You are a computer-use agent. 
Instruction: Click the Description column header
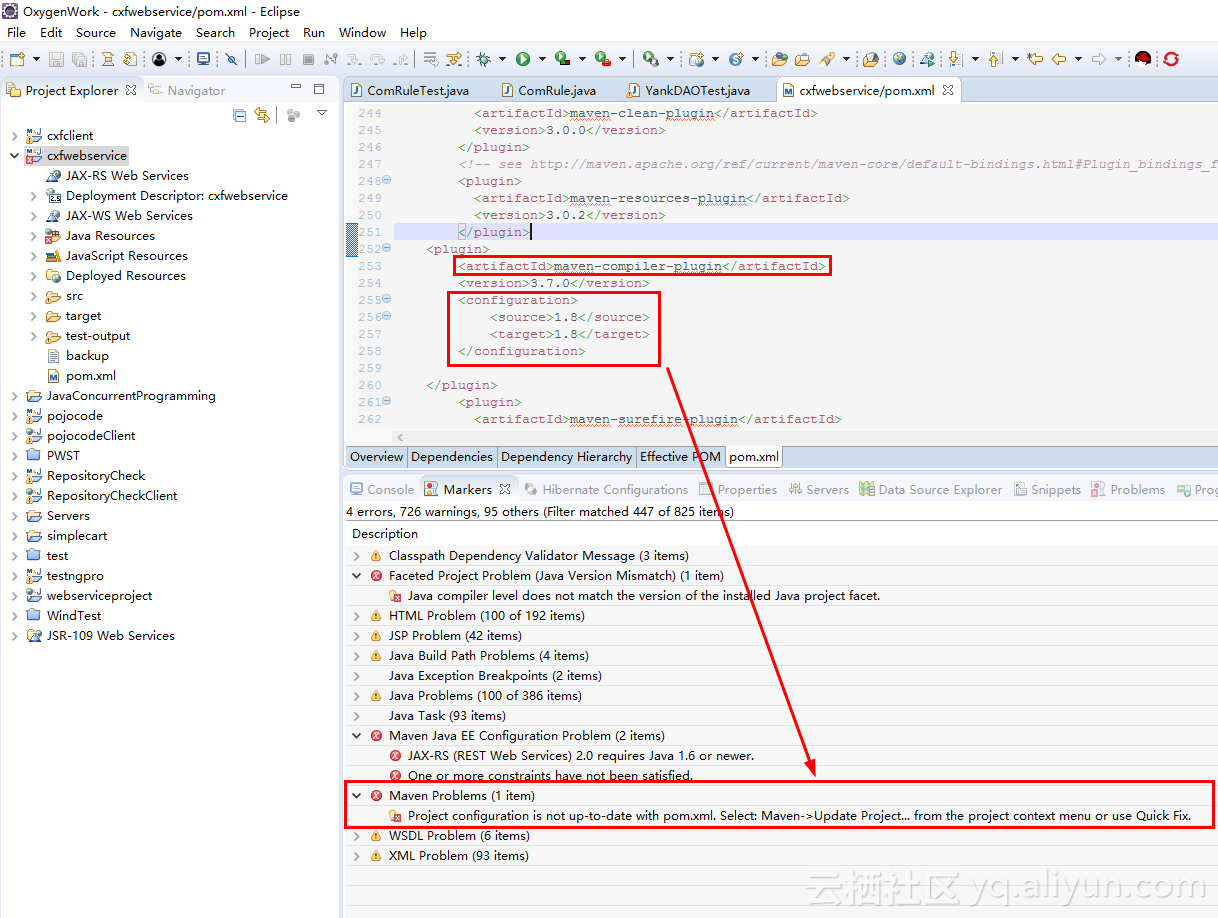click(x=385, y=534)
